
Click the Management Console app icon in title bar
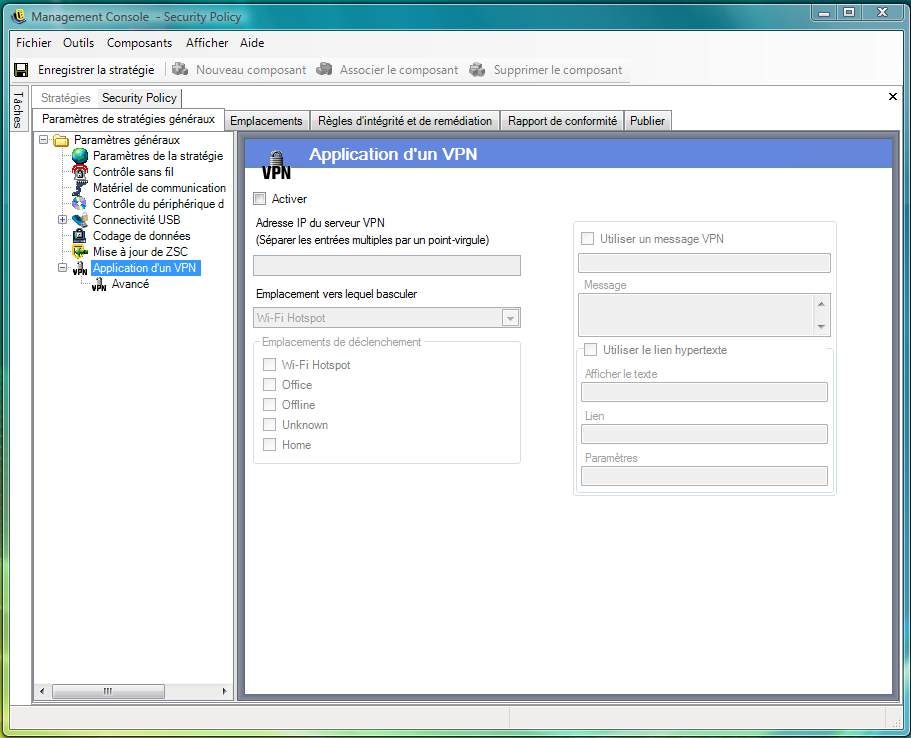coord(19,16)
